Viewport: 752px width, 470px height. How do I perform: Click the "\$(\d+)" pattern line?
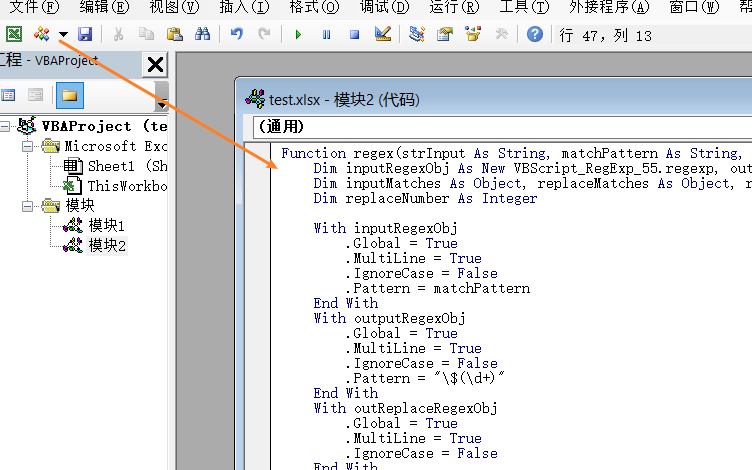(425, 378)
